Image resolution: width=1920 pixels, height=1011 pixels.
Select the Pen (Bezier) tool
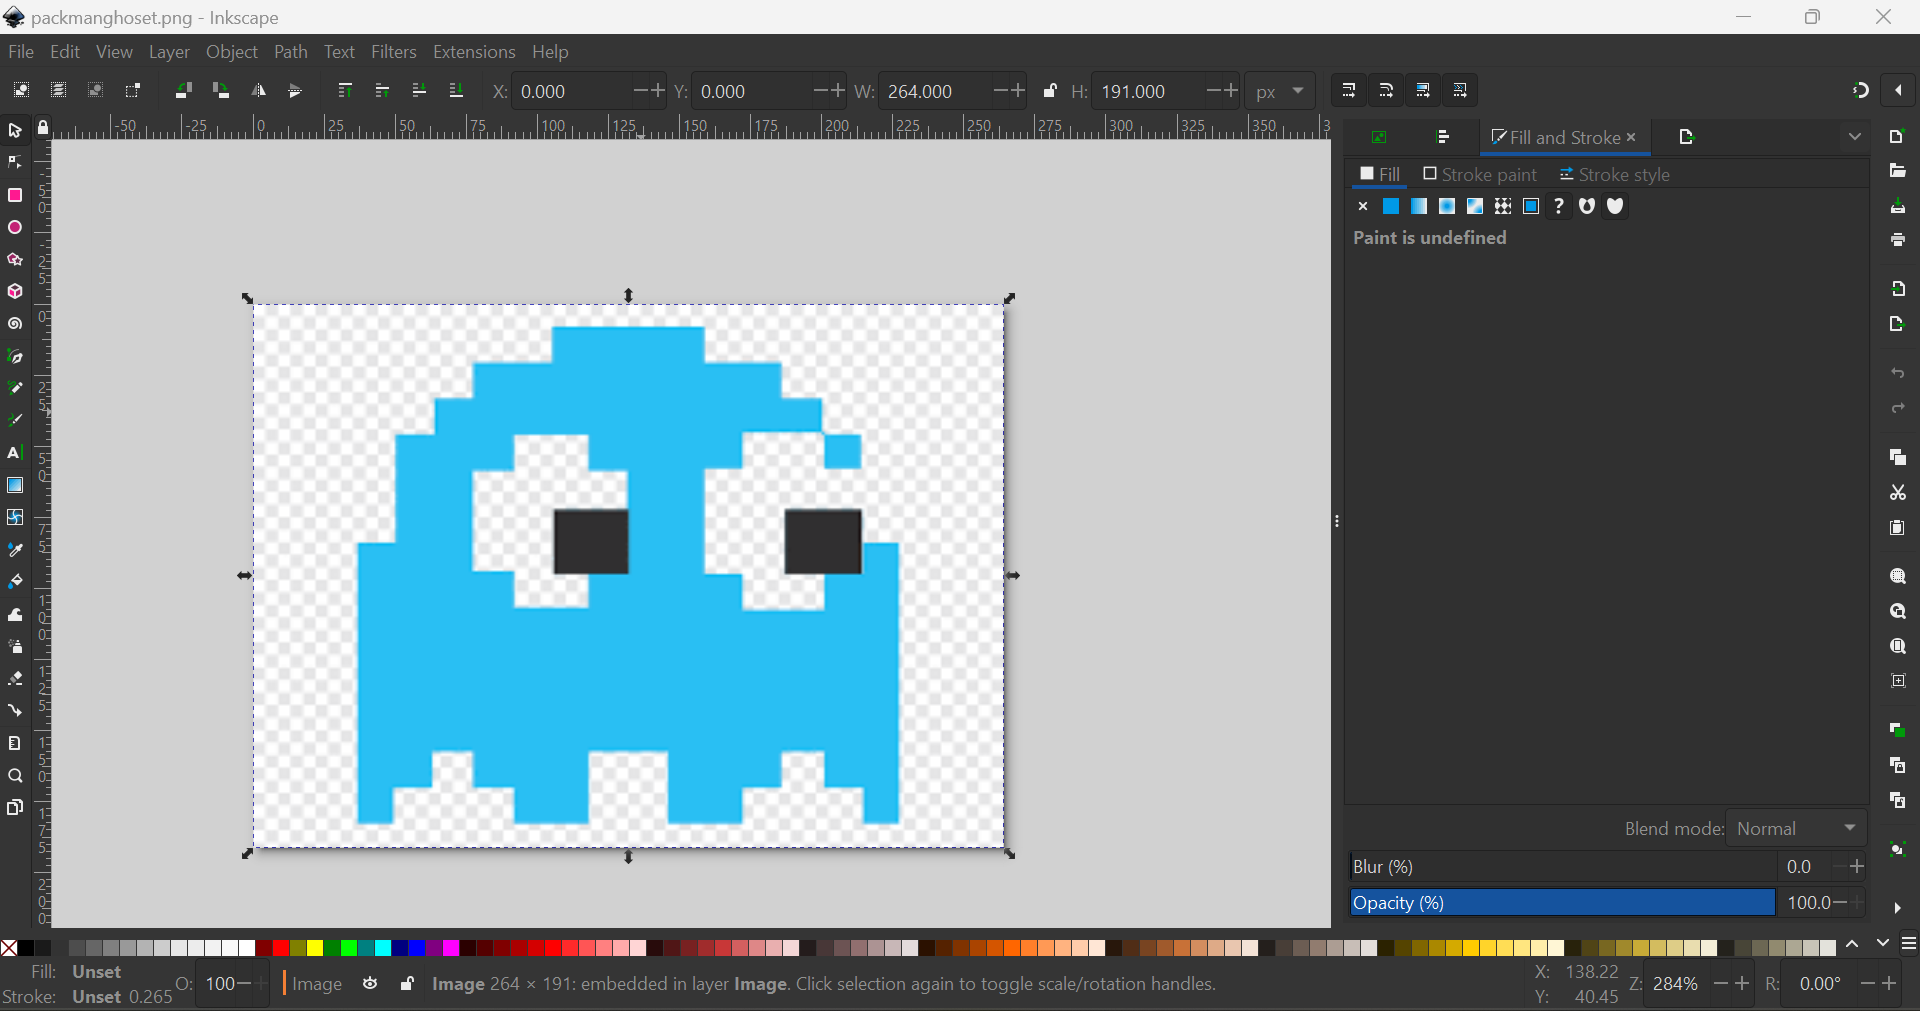click(x=15, y=357)
